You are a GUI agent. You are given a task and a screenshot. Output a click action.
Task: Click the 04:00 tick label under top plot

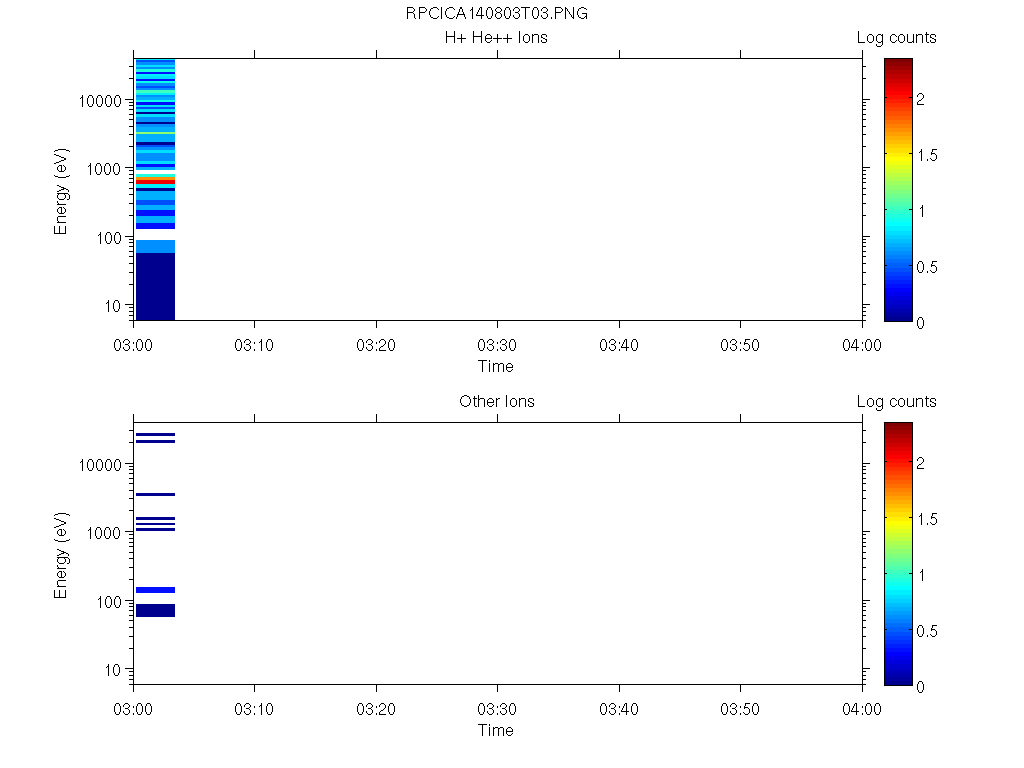coord(862,345)
